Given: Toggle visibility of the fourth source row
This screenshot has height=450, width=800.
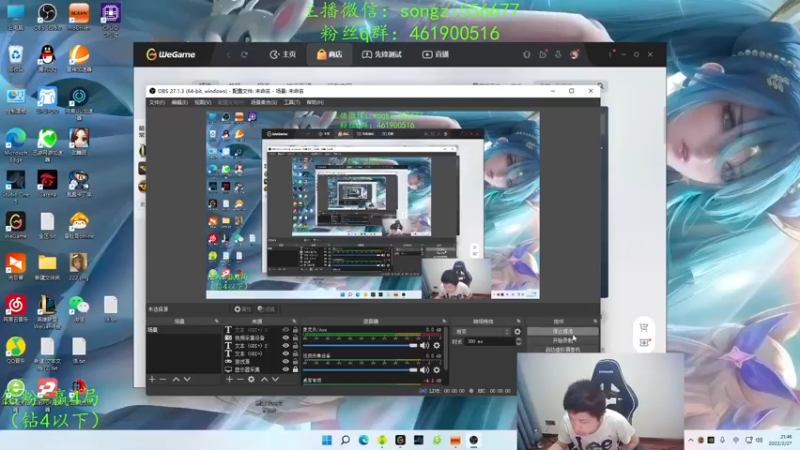Looking at the screenshot, I should click(286, 354).
